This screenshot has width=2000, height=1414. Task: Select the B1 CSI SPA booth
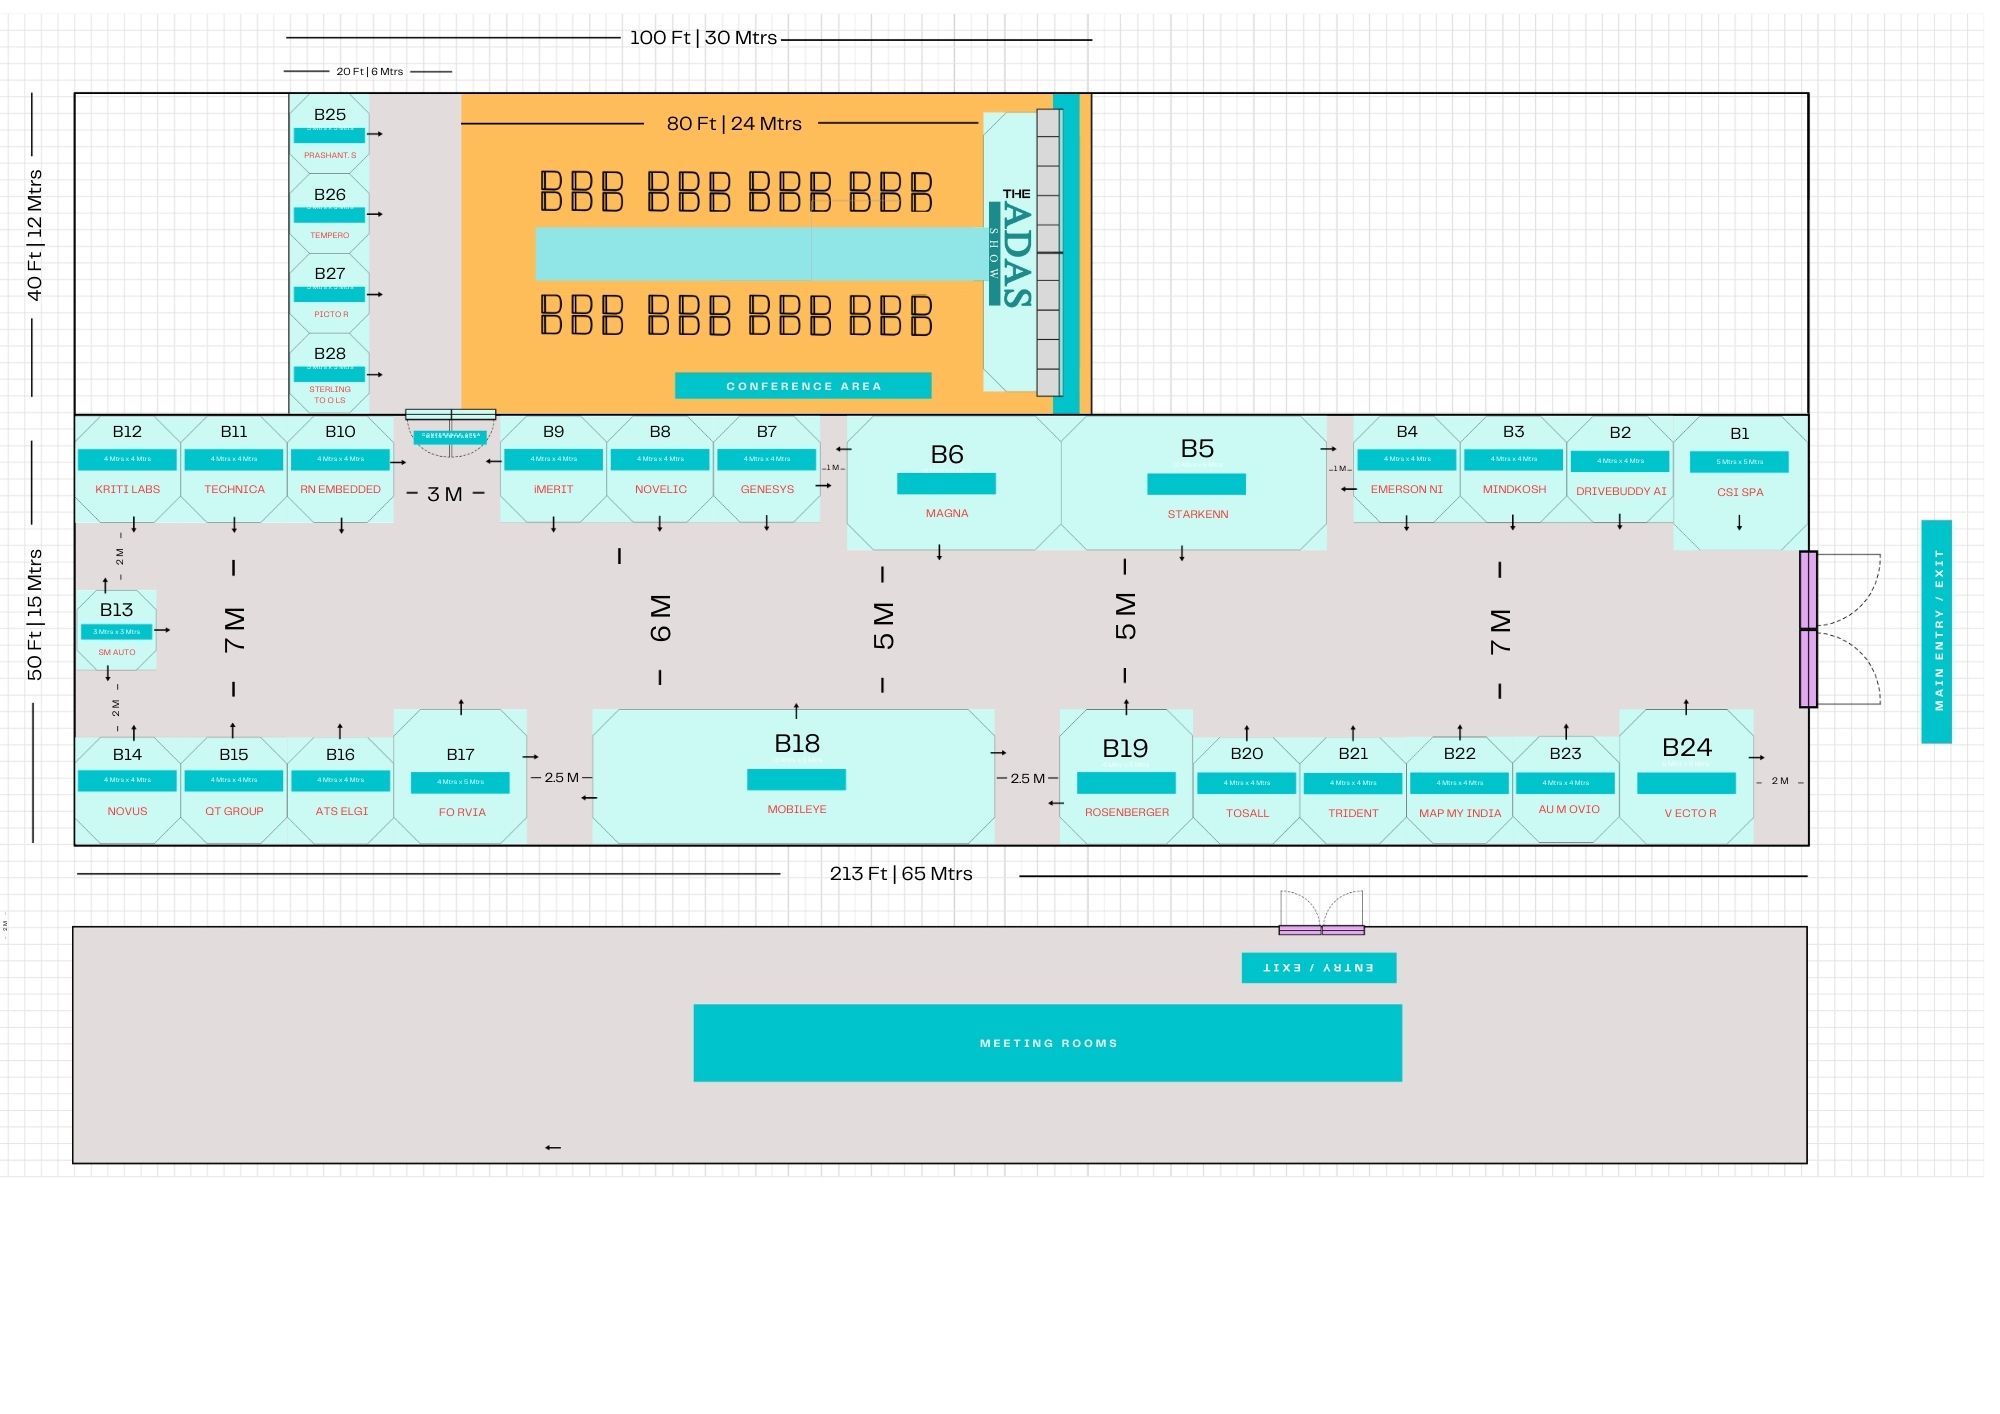tap(1739, 483)
